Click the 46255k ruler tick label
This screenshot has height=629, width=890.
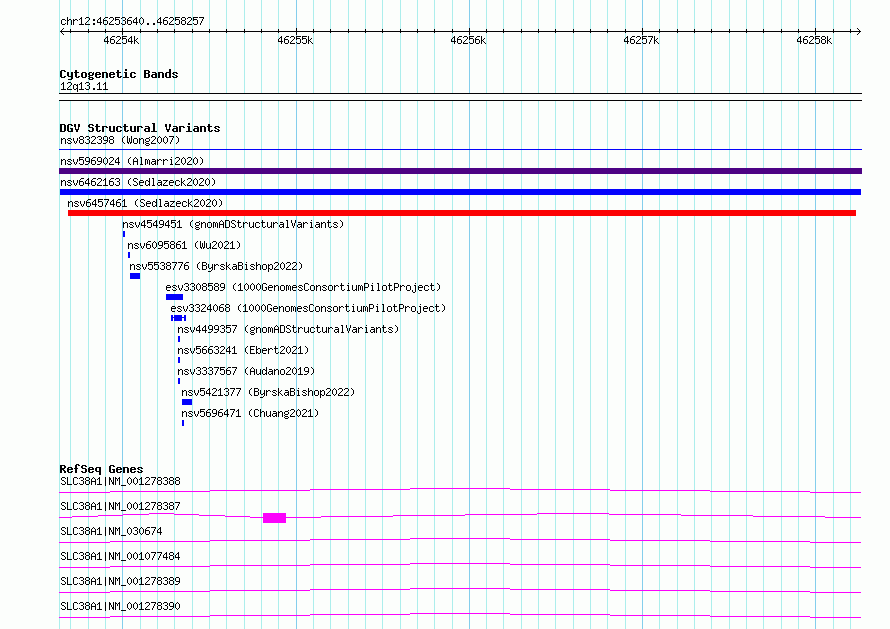coord(295,40)
